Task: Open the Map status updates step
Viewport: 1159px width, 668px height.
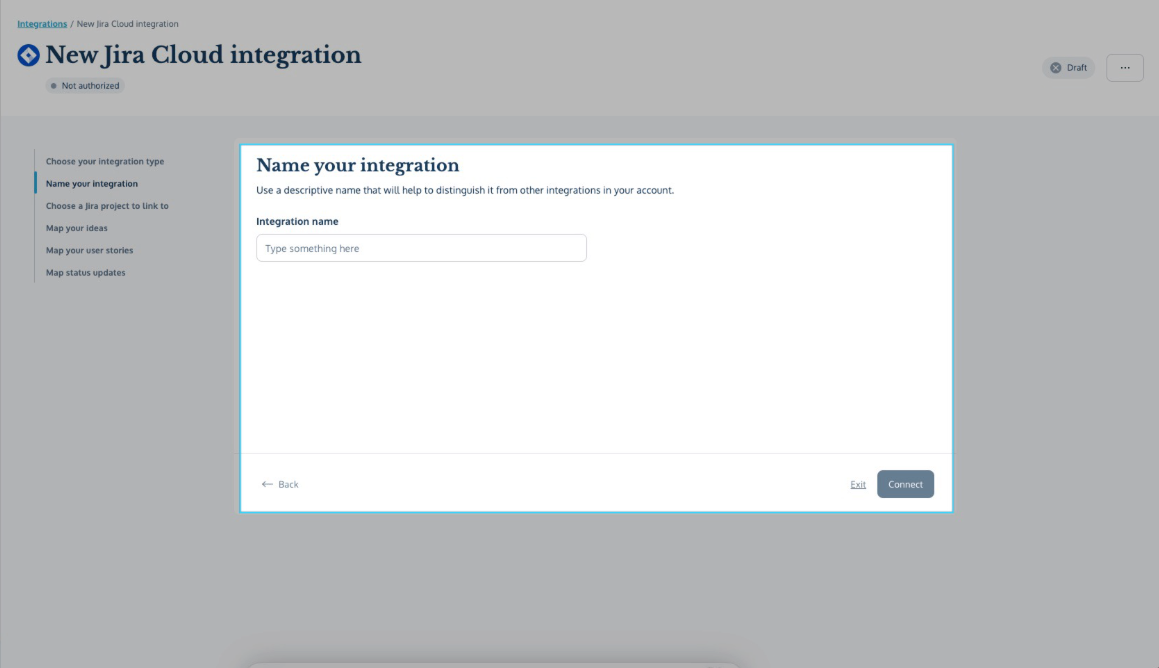Action: pos(86,272)
